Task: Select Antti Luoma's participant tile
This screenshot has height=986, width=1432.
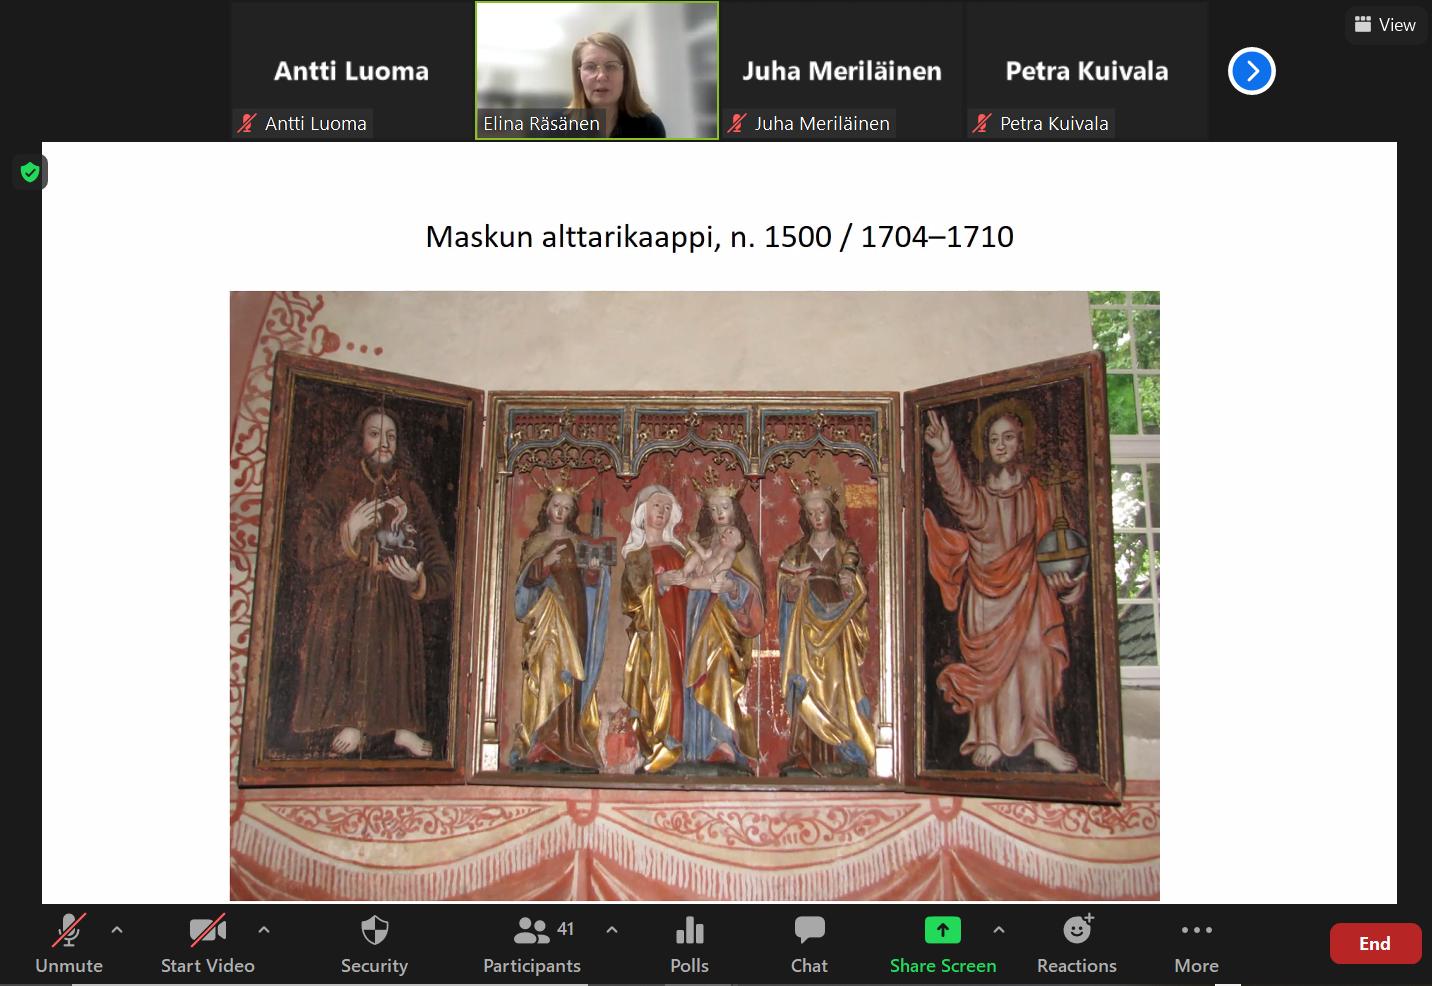Action: pyautogui.click(x=352, y=71)
